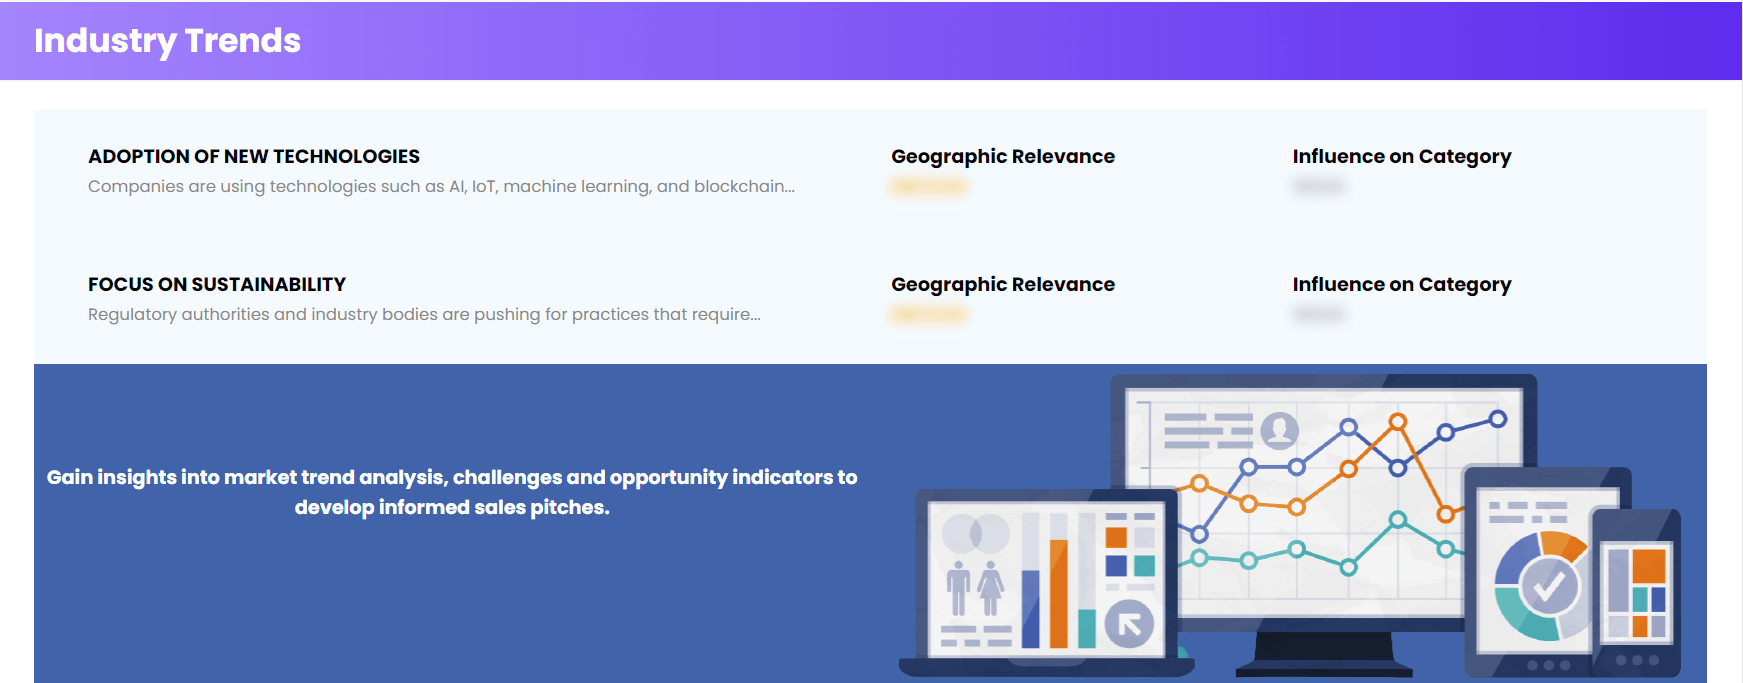Click the user avatar icon on monitor
This screenshot has width=1743, height=683.
click(1279, 430)
